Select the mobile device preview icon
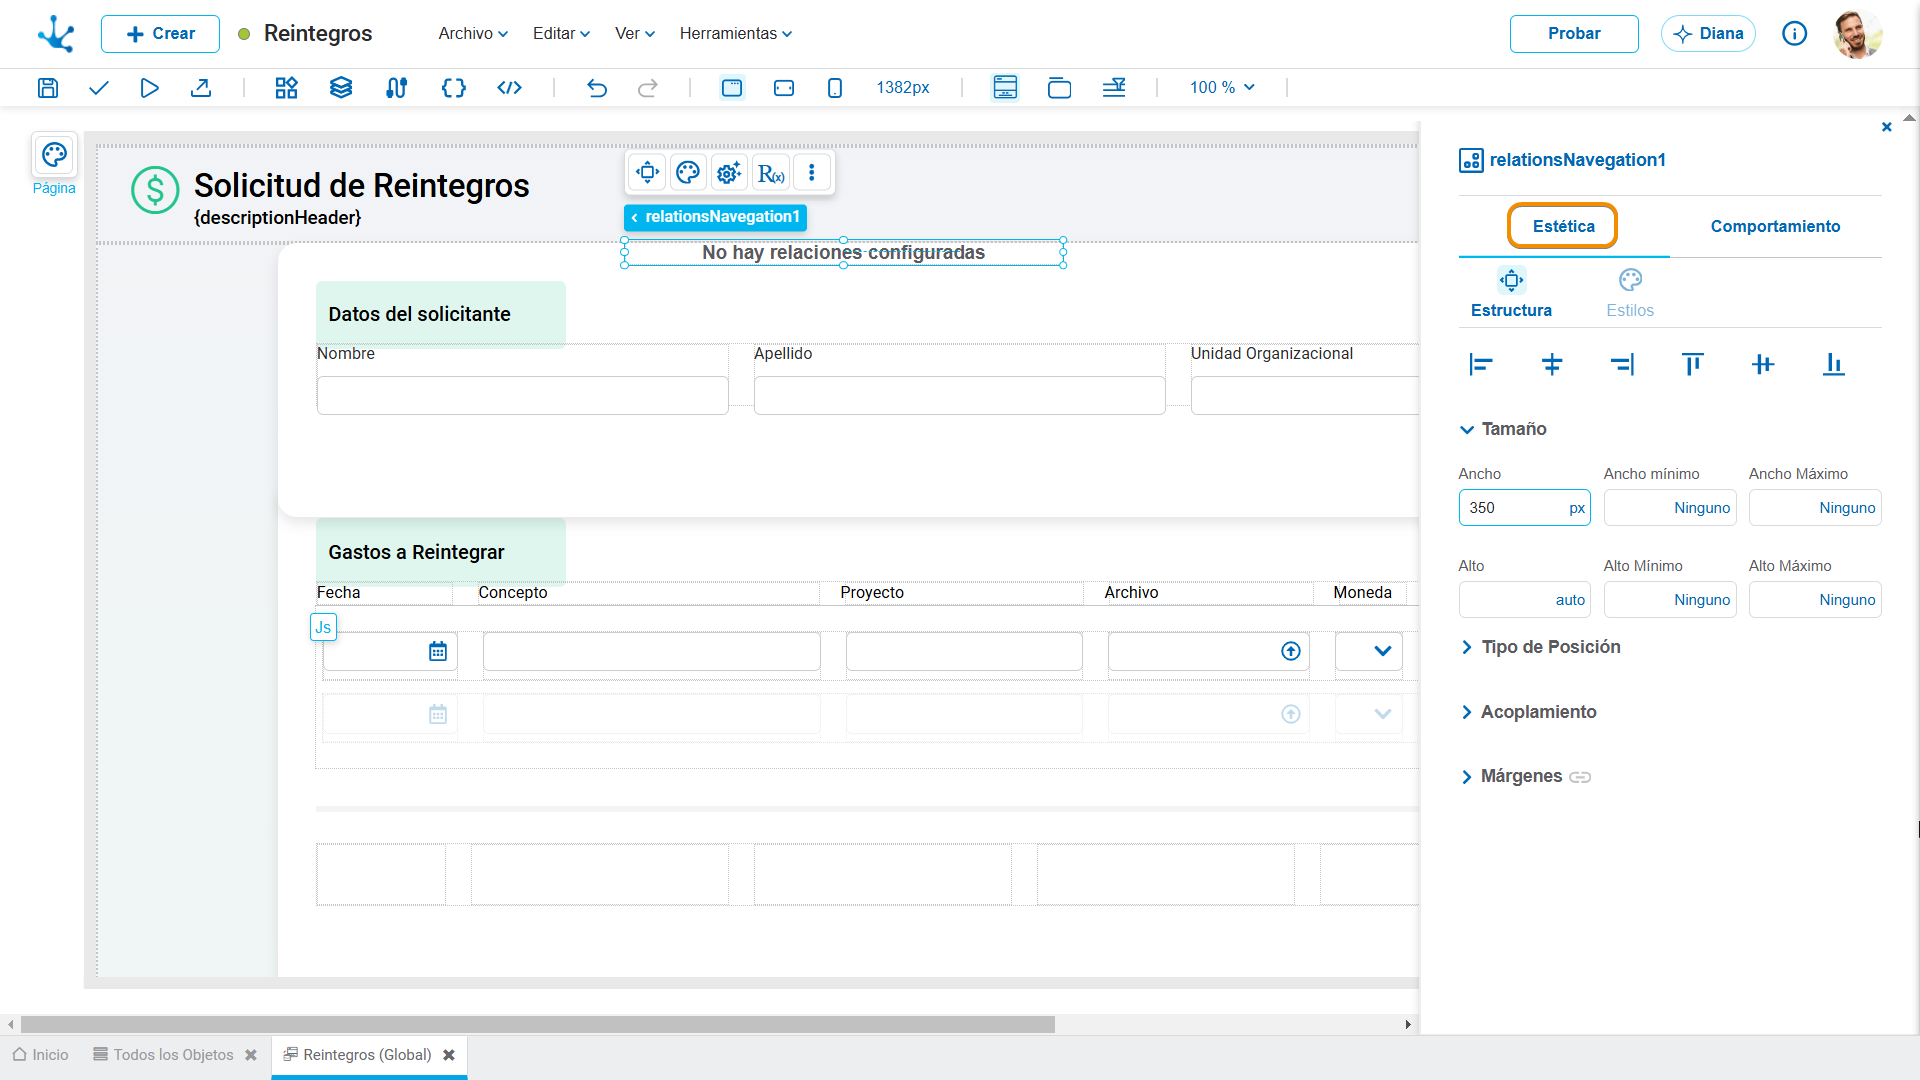Screen dimensions: 1920x1080 pyautogui.click(x=835, y=88)
